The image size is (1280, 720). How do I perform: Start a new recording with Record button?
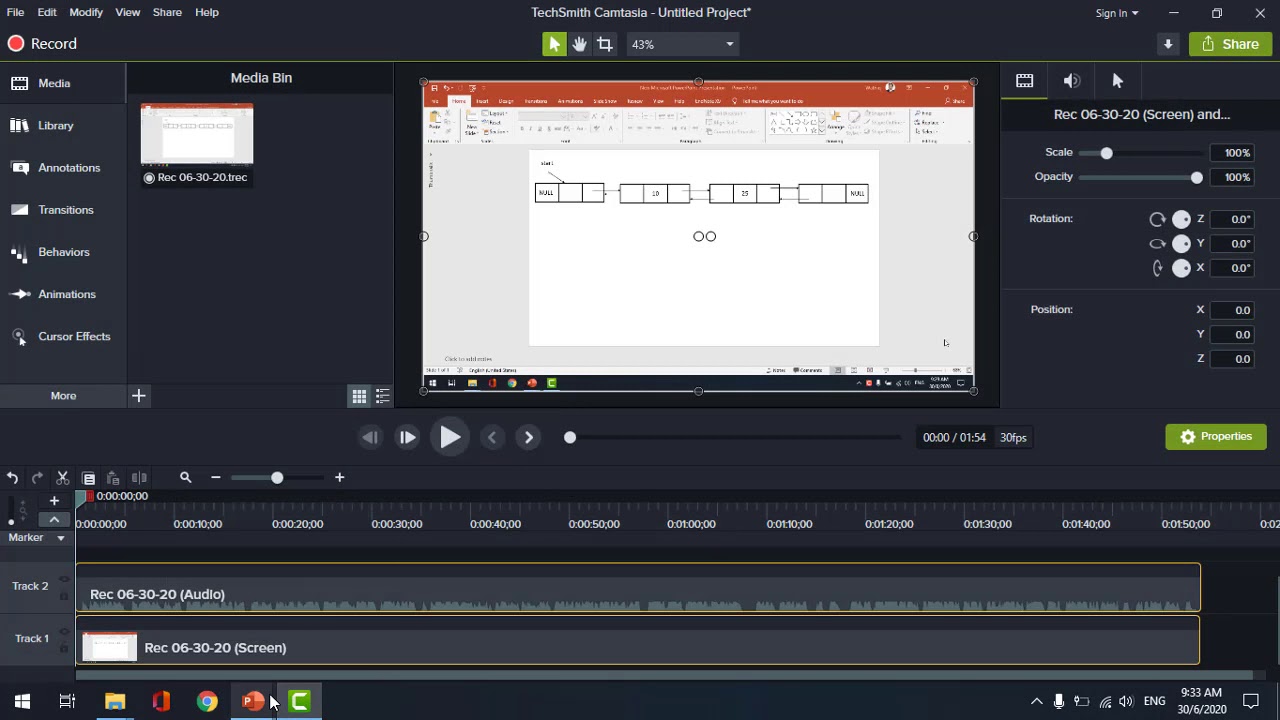pyautogui.click(x=42, y=44)
